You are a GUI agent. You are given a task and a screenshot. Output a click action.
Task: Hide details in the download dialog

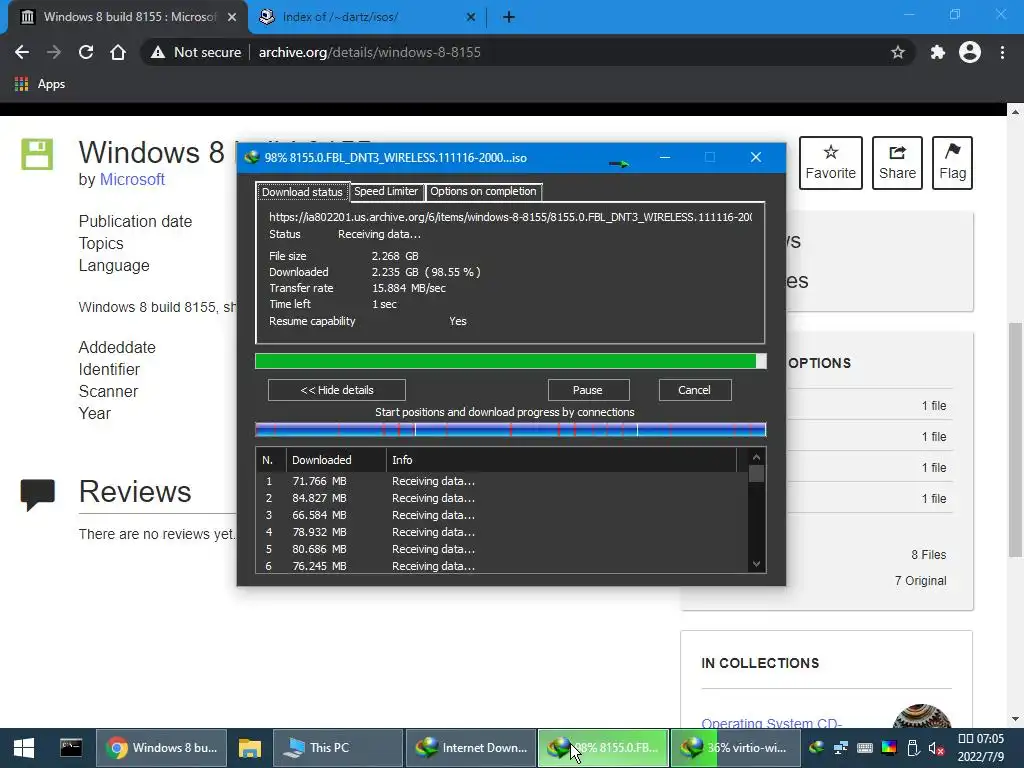pos(337,390)
